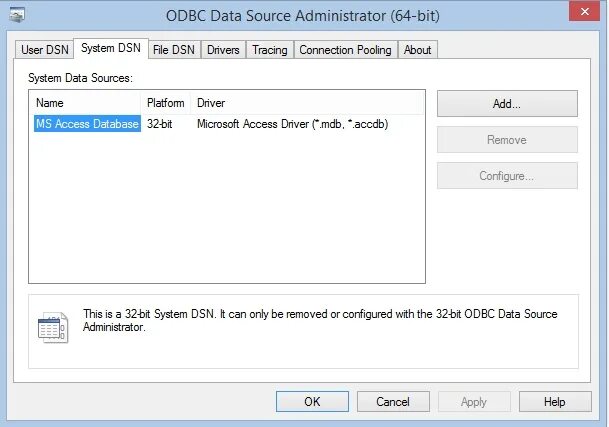609x427 pixels.
Task: Click the Add... button
Action: tap(507, 104)
